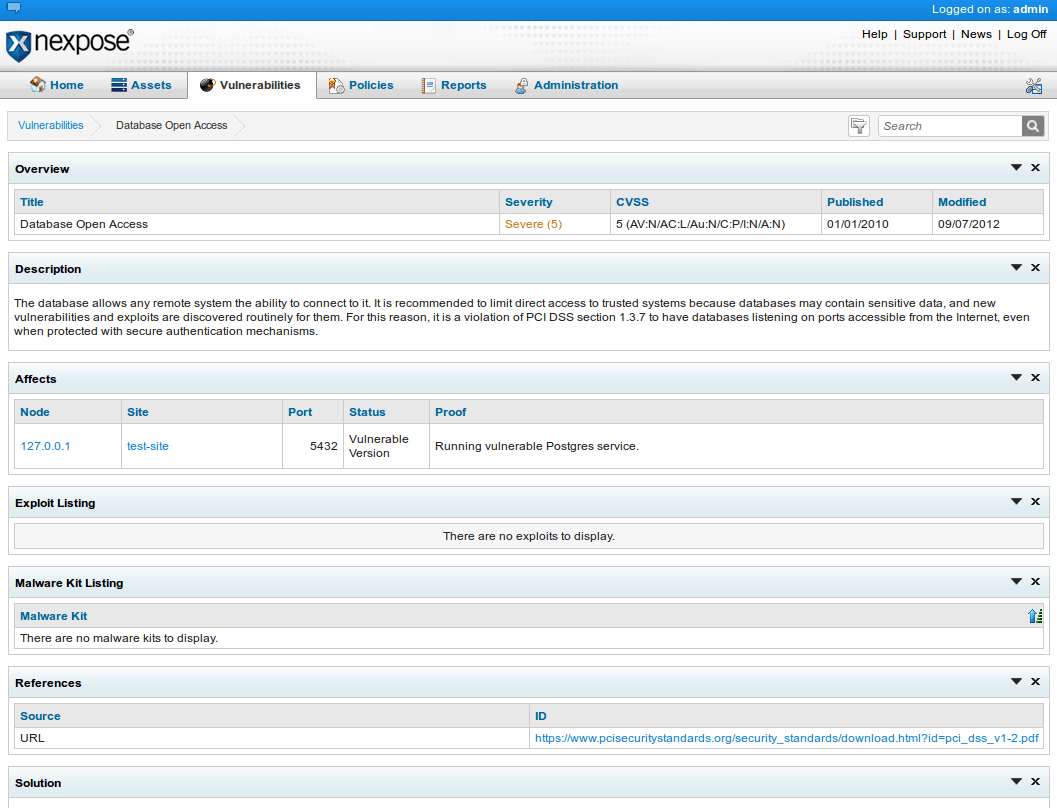Collapse the Overview panel
1057x808 pixels.
[x=1016, y=168]
